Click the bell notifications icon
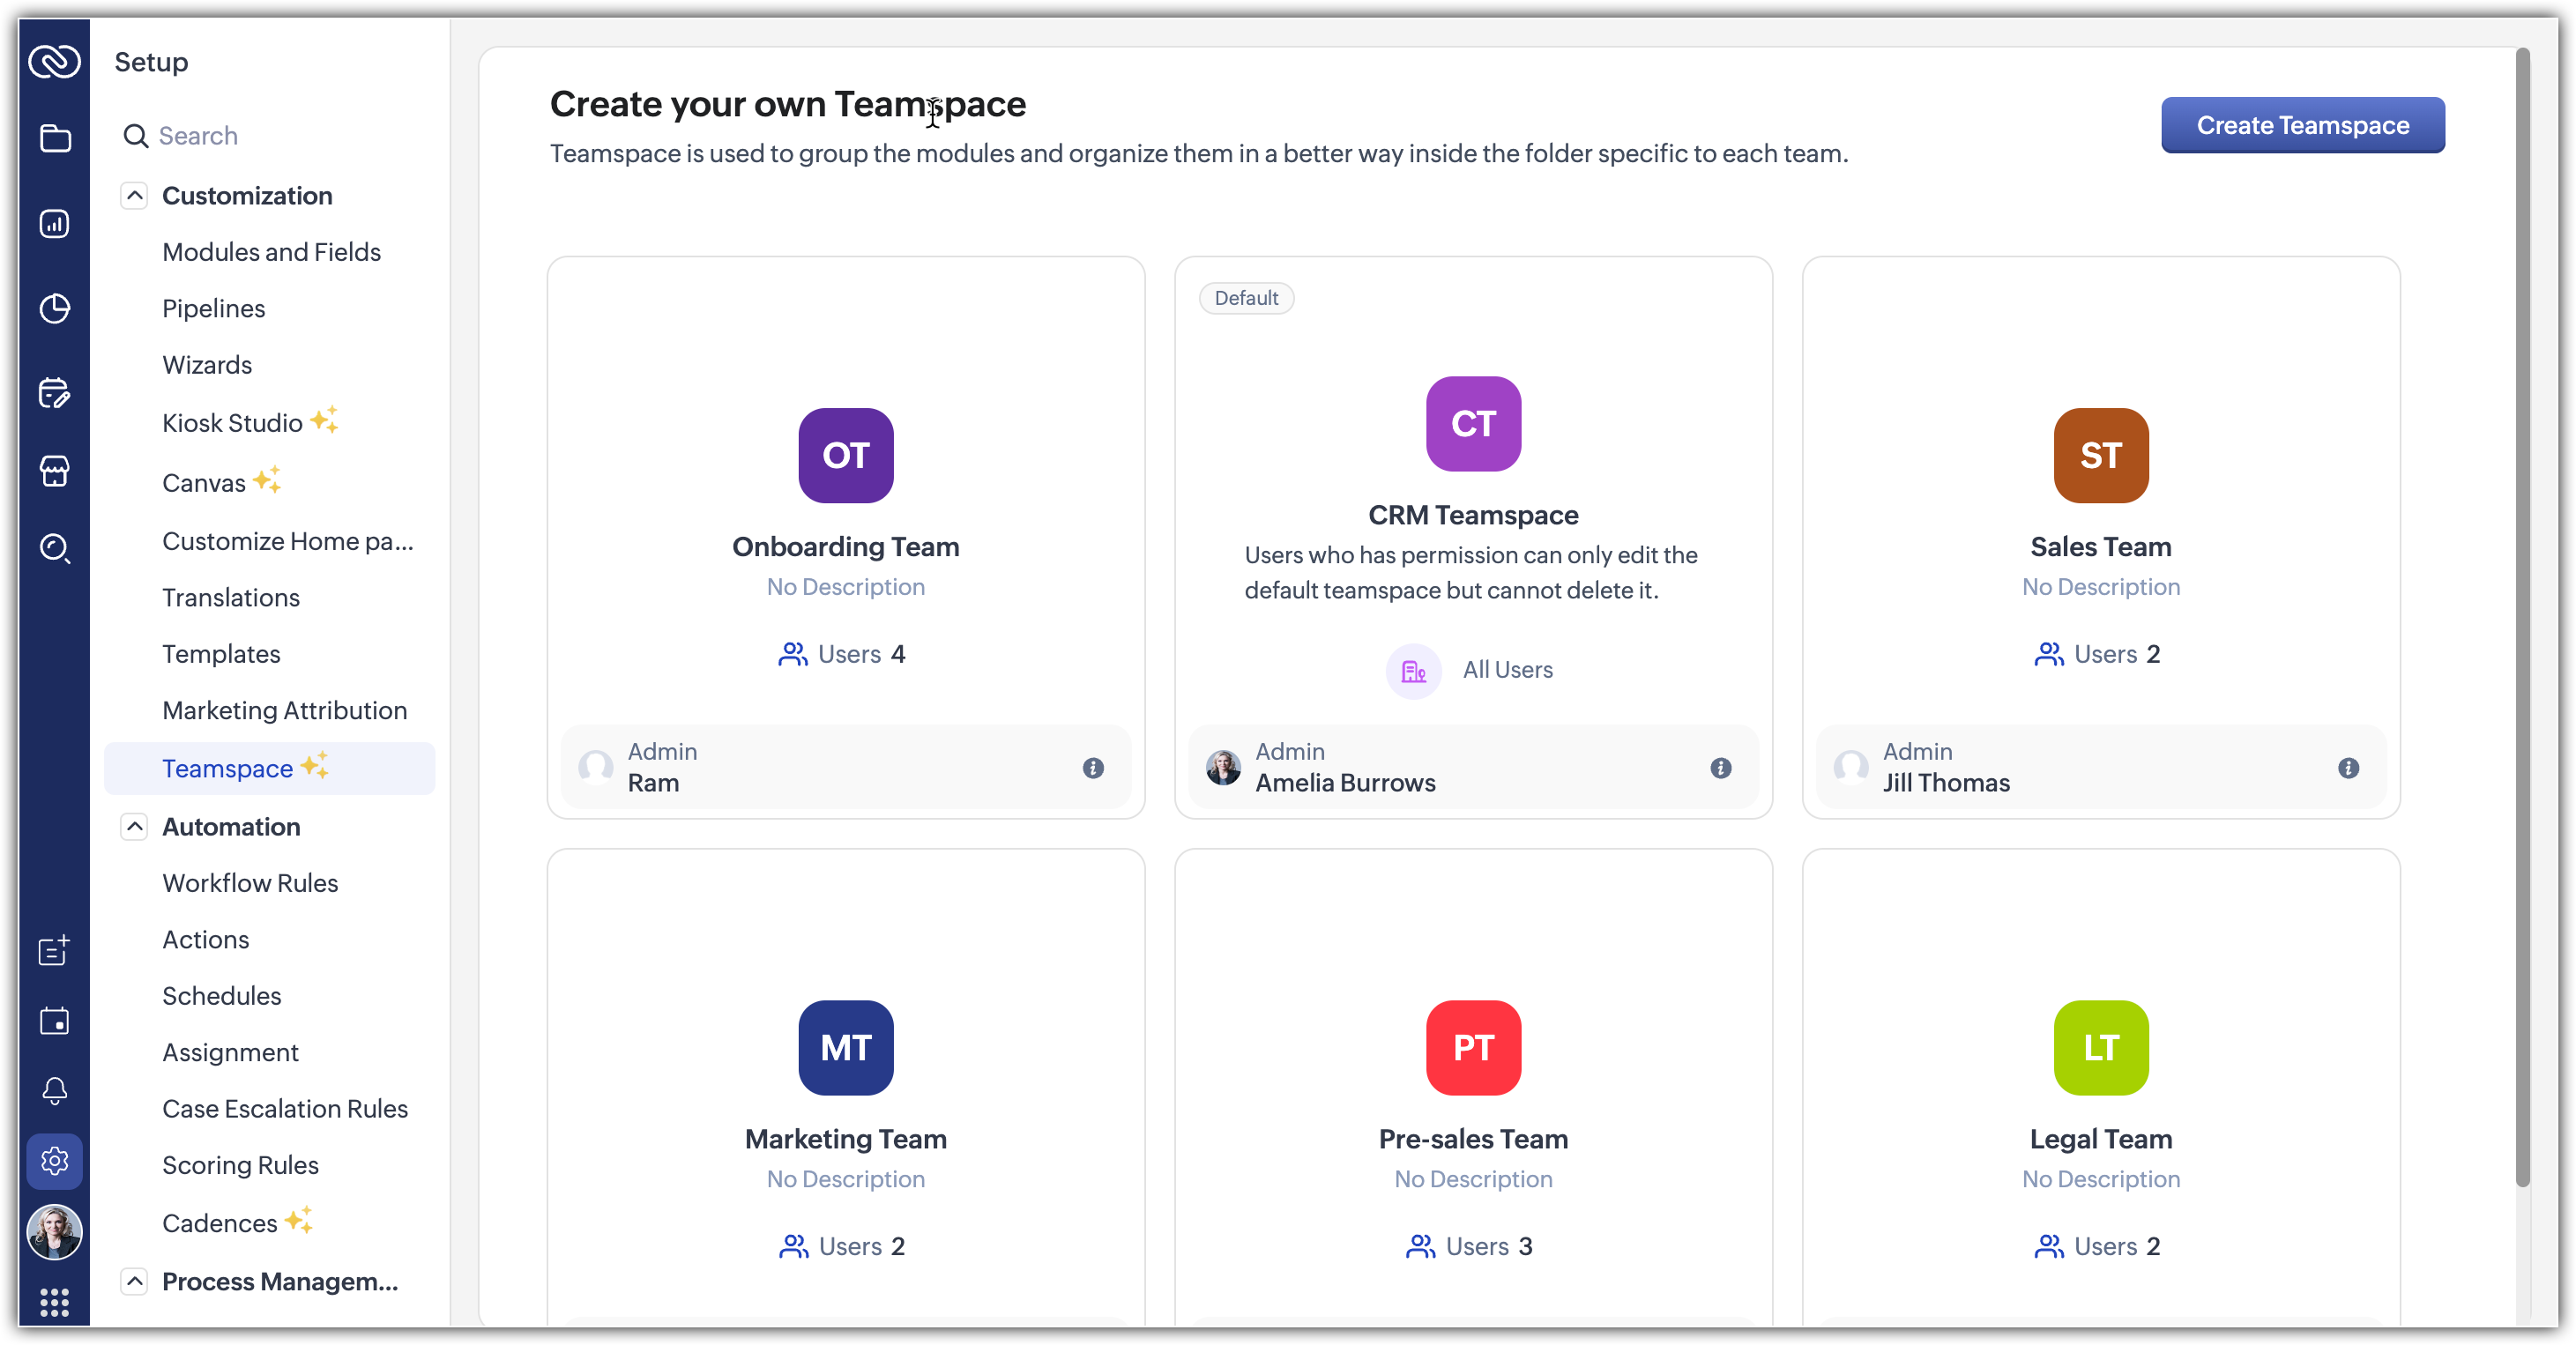Viewport: 2576px width, 1345px height. point(55,1091)
